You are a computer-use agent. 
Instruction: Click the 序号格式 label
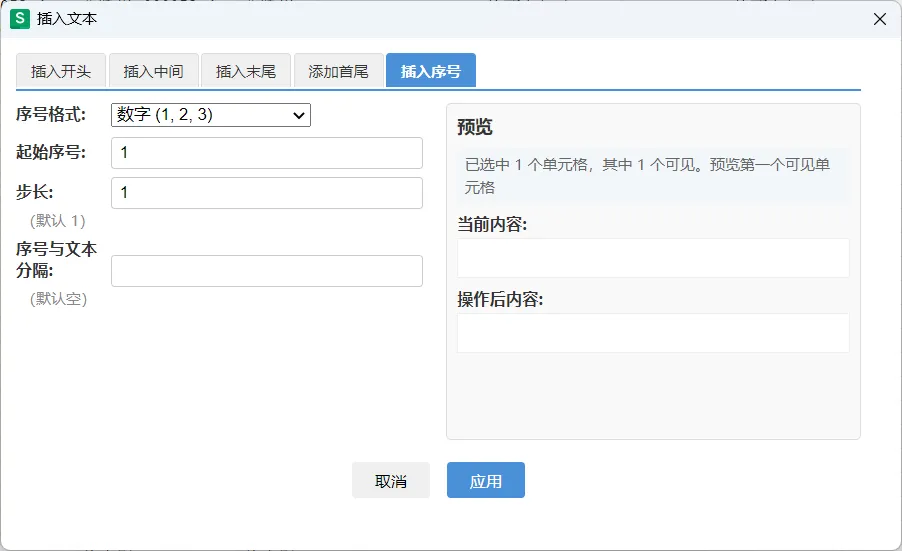click(x=51, y=114)
